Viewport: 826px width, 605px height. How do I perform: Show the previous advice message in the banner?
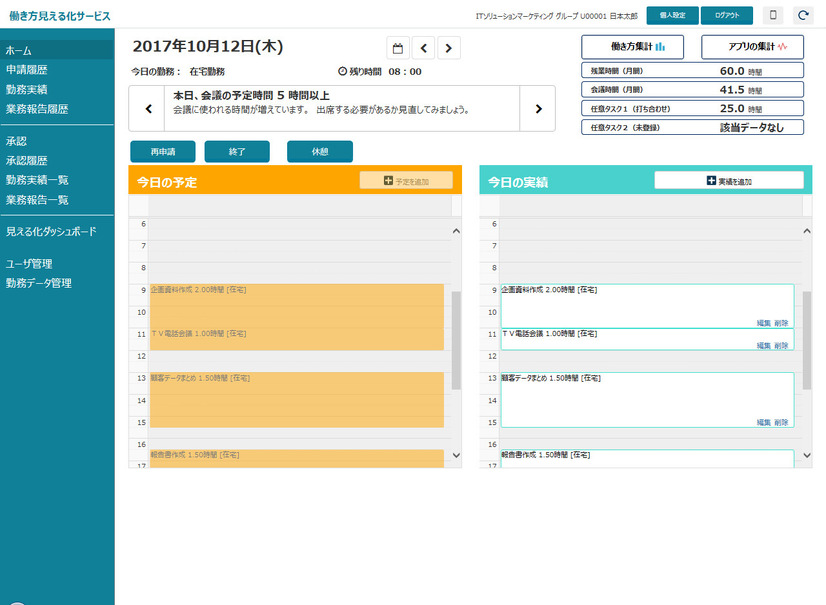click(x=148, y=109)
